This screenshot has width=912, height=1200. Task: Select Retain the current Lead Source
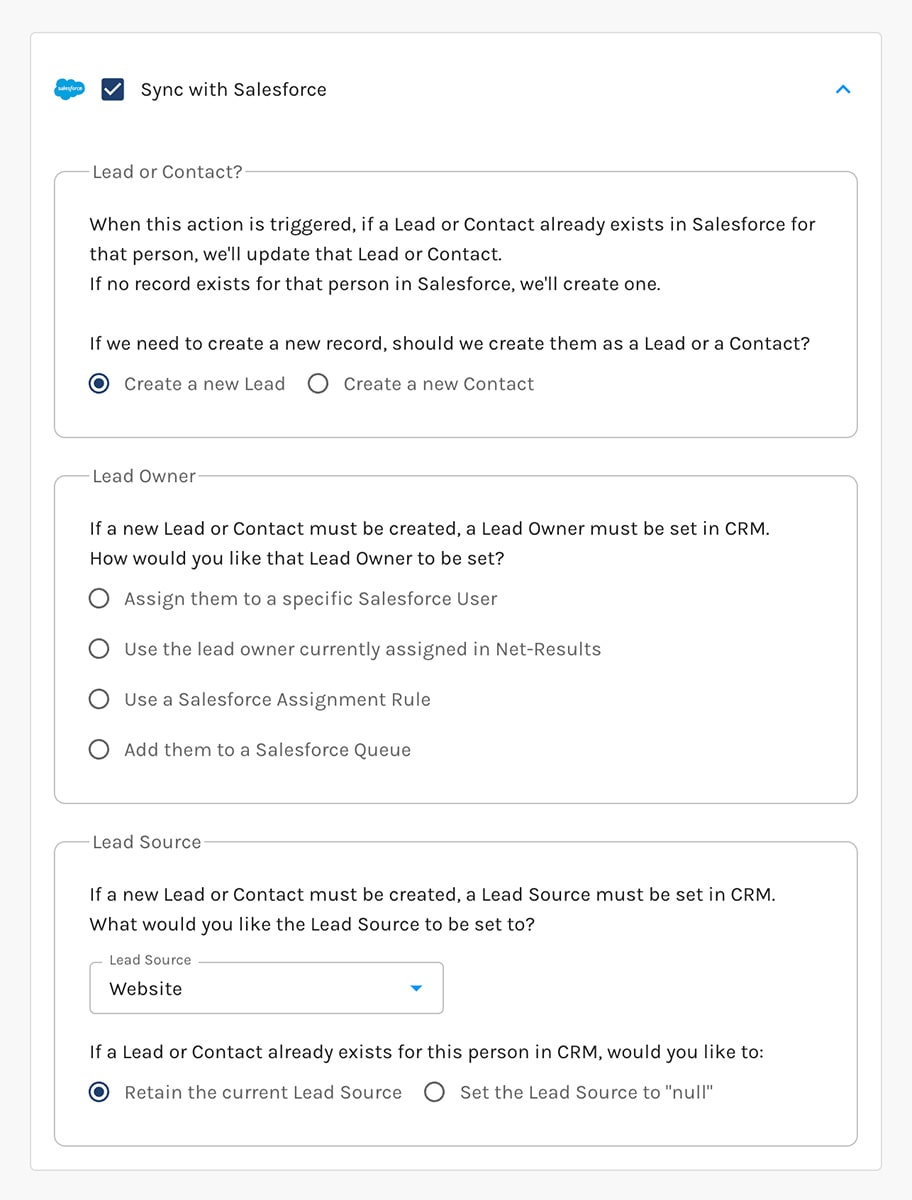pyautogui.click(x=99, y=1092)
